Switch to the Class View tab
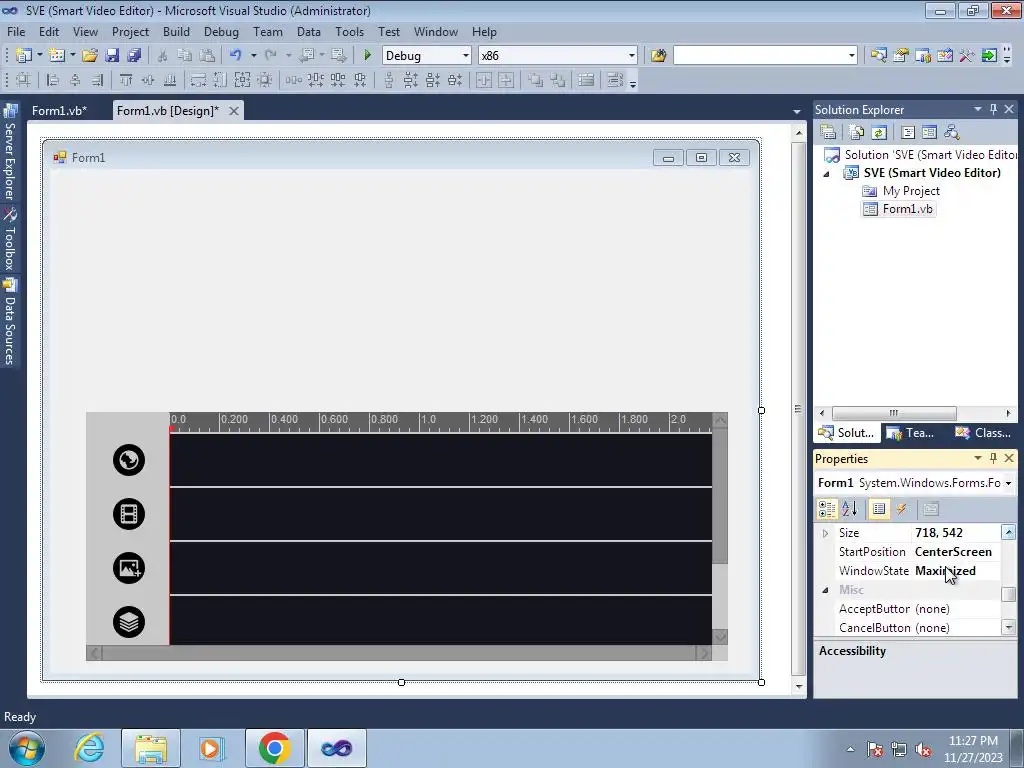The height and width of the screenshot is (768, 1024). (x=982, y=432)
